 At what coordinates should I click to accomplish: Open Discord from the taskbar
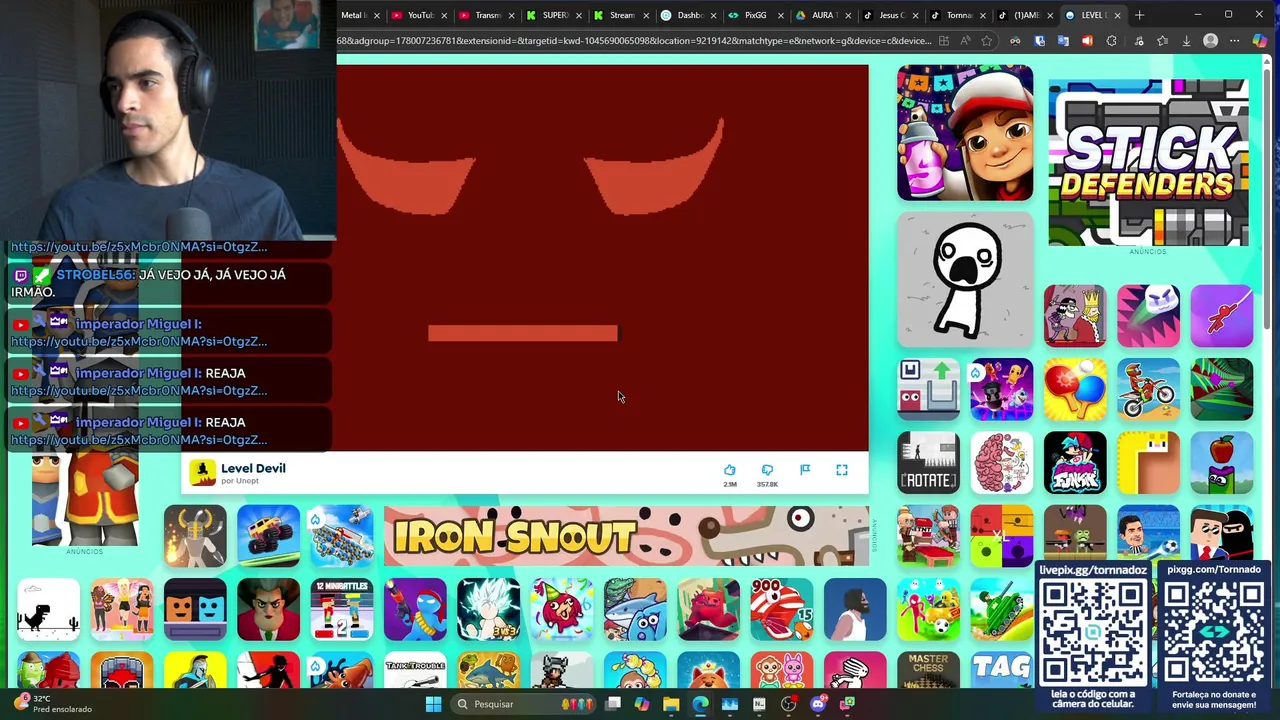pos(818,704)
